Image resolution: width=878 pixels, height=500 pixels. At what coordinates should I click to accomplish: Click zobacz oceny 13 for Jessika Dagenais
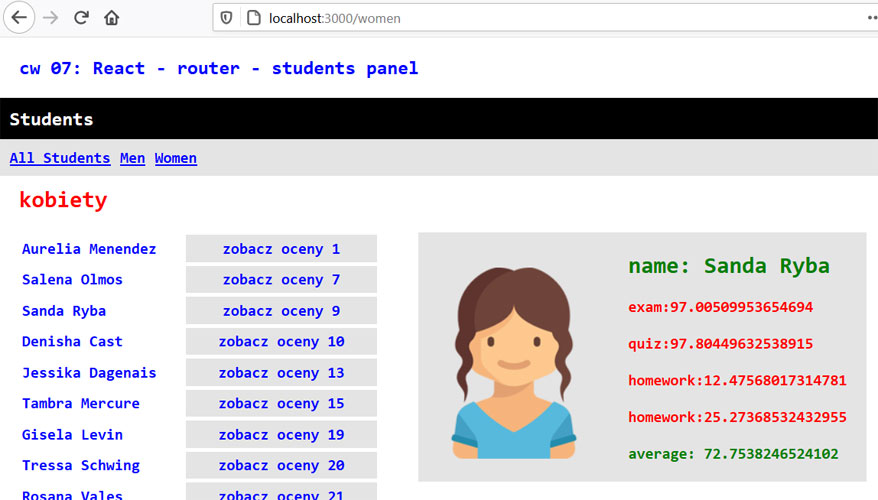[281, 373]
